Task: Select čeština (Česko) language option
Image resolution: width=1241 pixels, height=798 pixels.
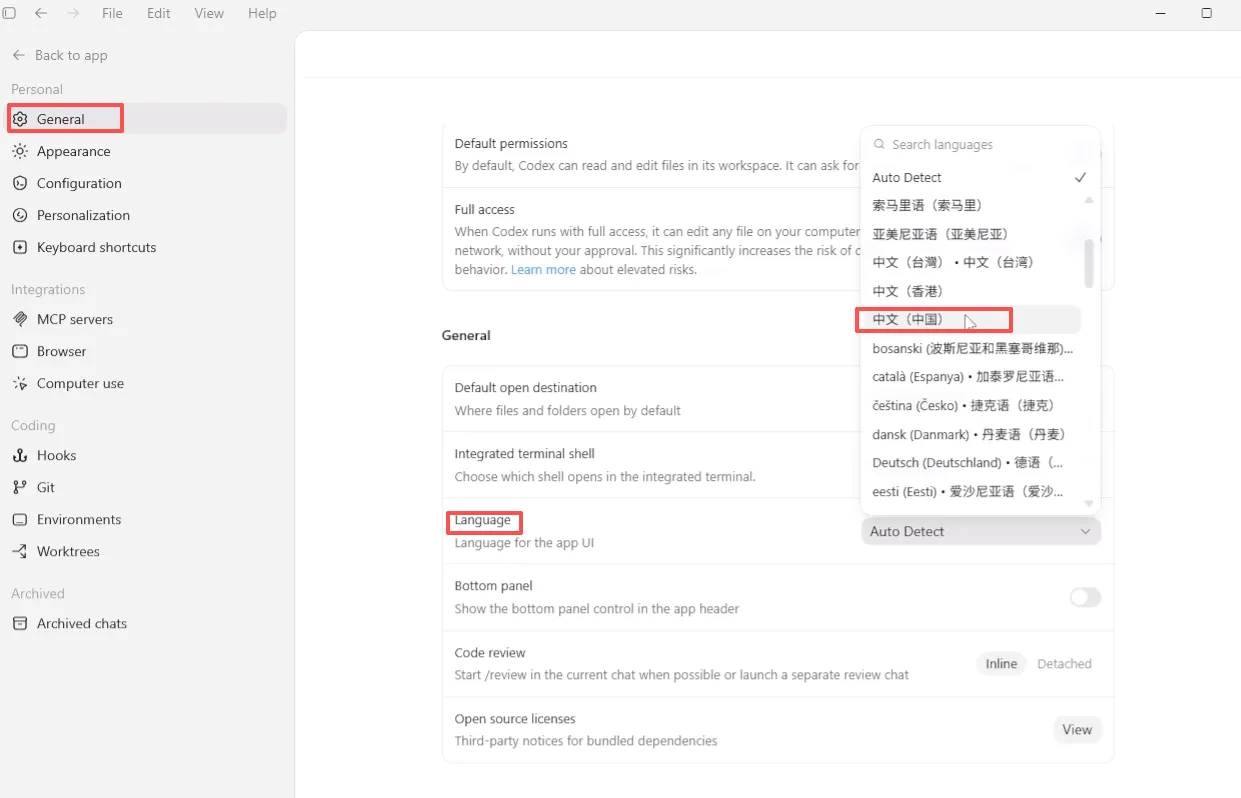Action: coord(972,405)
